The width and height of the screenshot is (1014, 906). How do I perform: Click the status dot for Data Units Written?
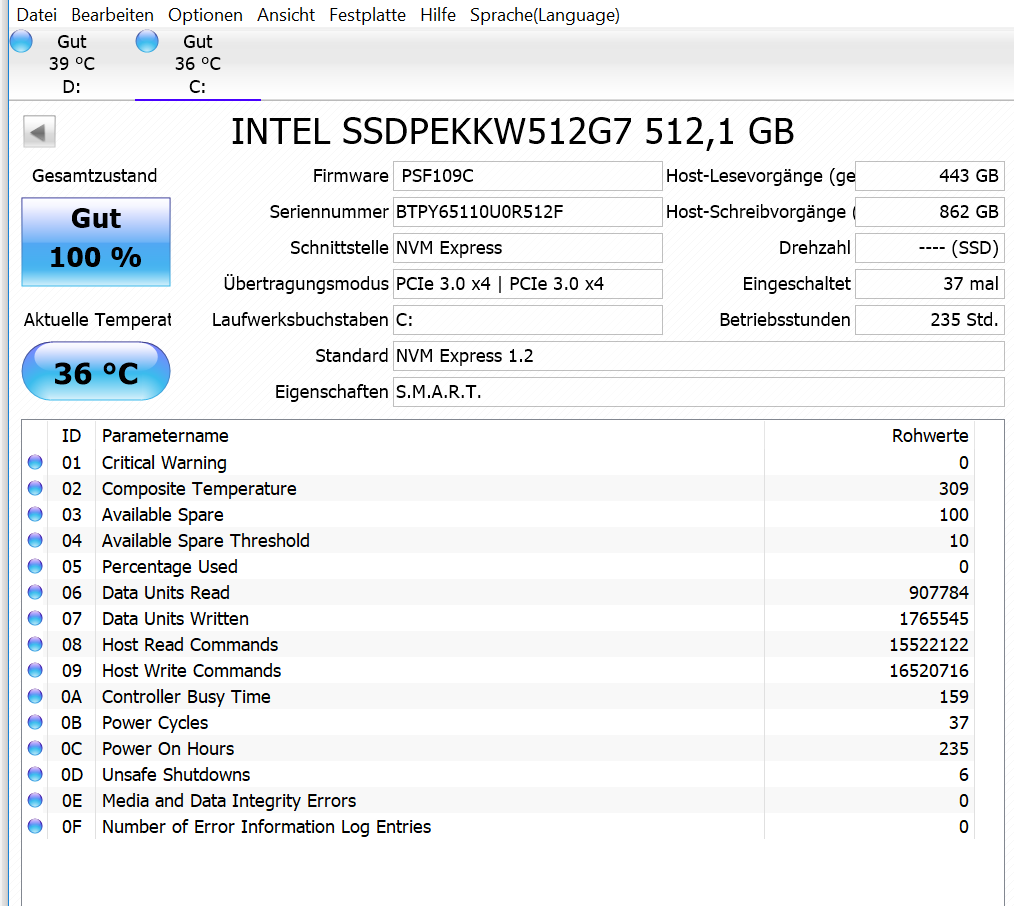pyautogui.click(x=35, y=618)
